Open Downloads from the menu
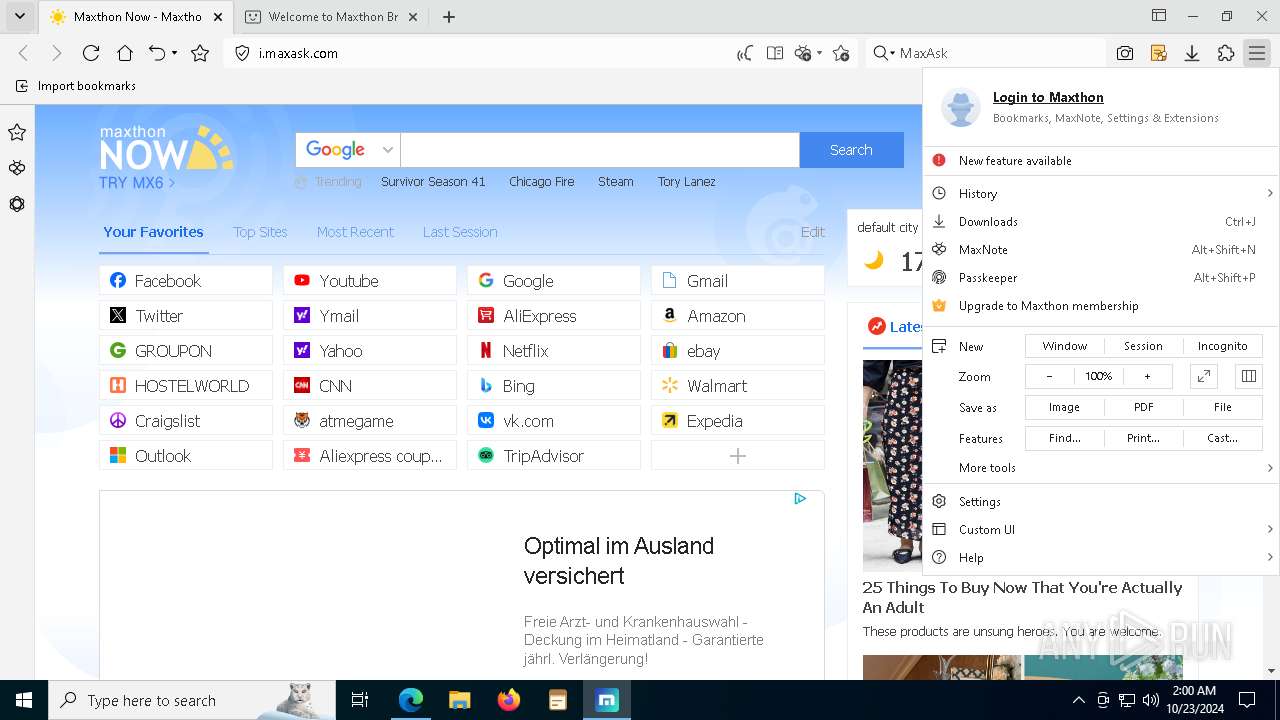The width and height of the screenshot is (1280, 720). [1101, 222]
